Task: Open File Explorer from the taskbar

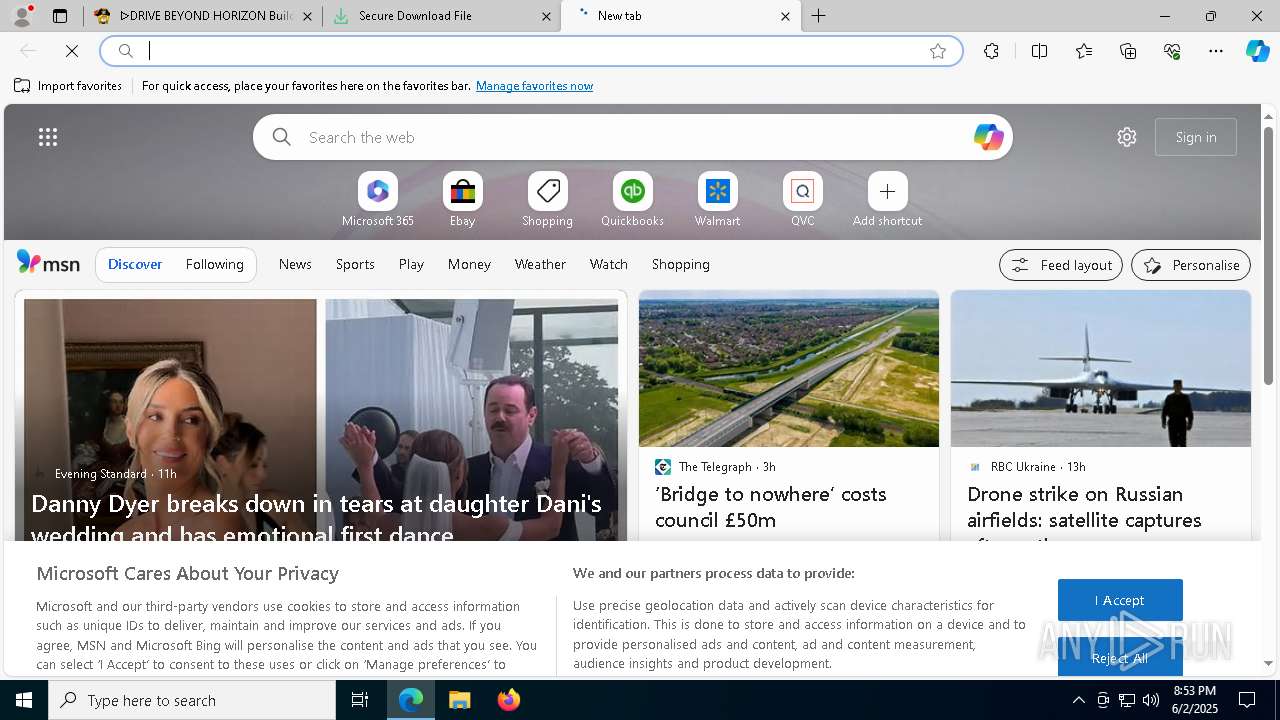Action: (x=459, y=700)
